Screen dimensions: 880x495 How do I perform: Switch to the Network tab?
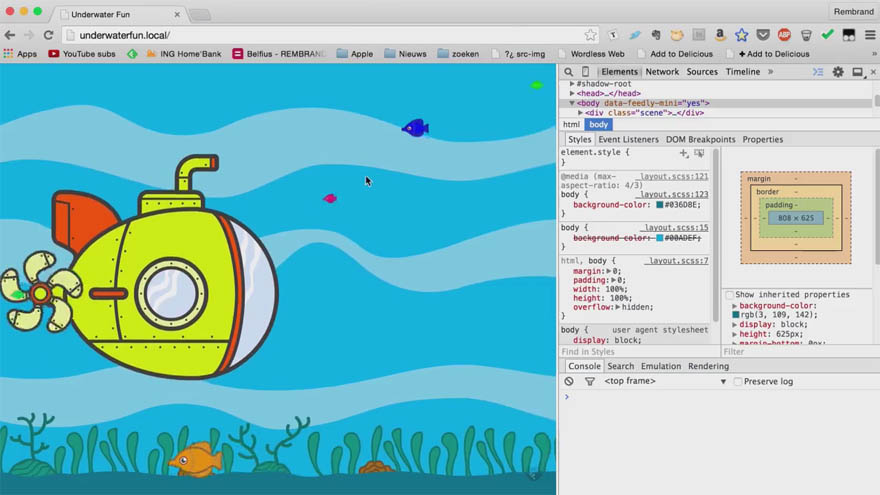662,72
